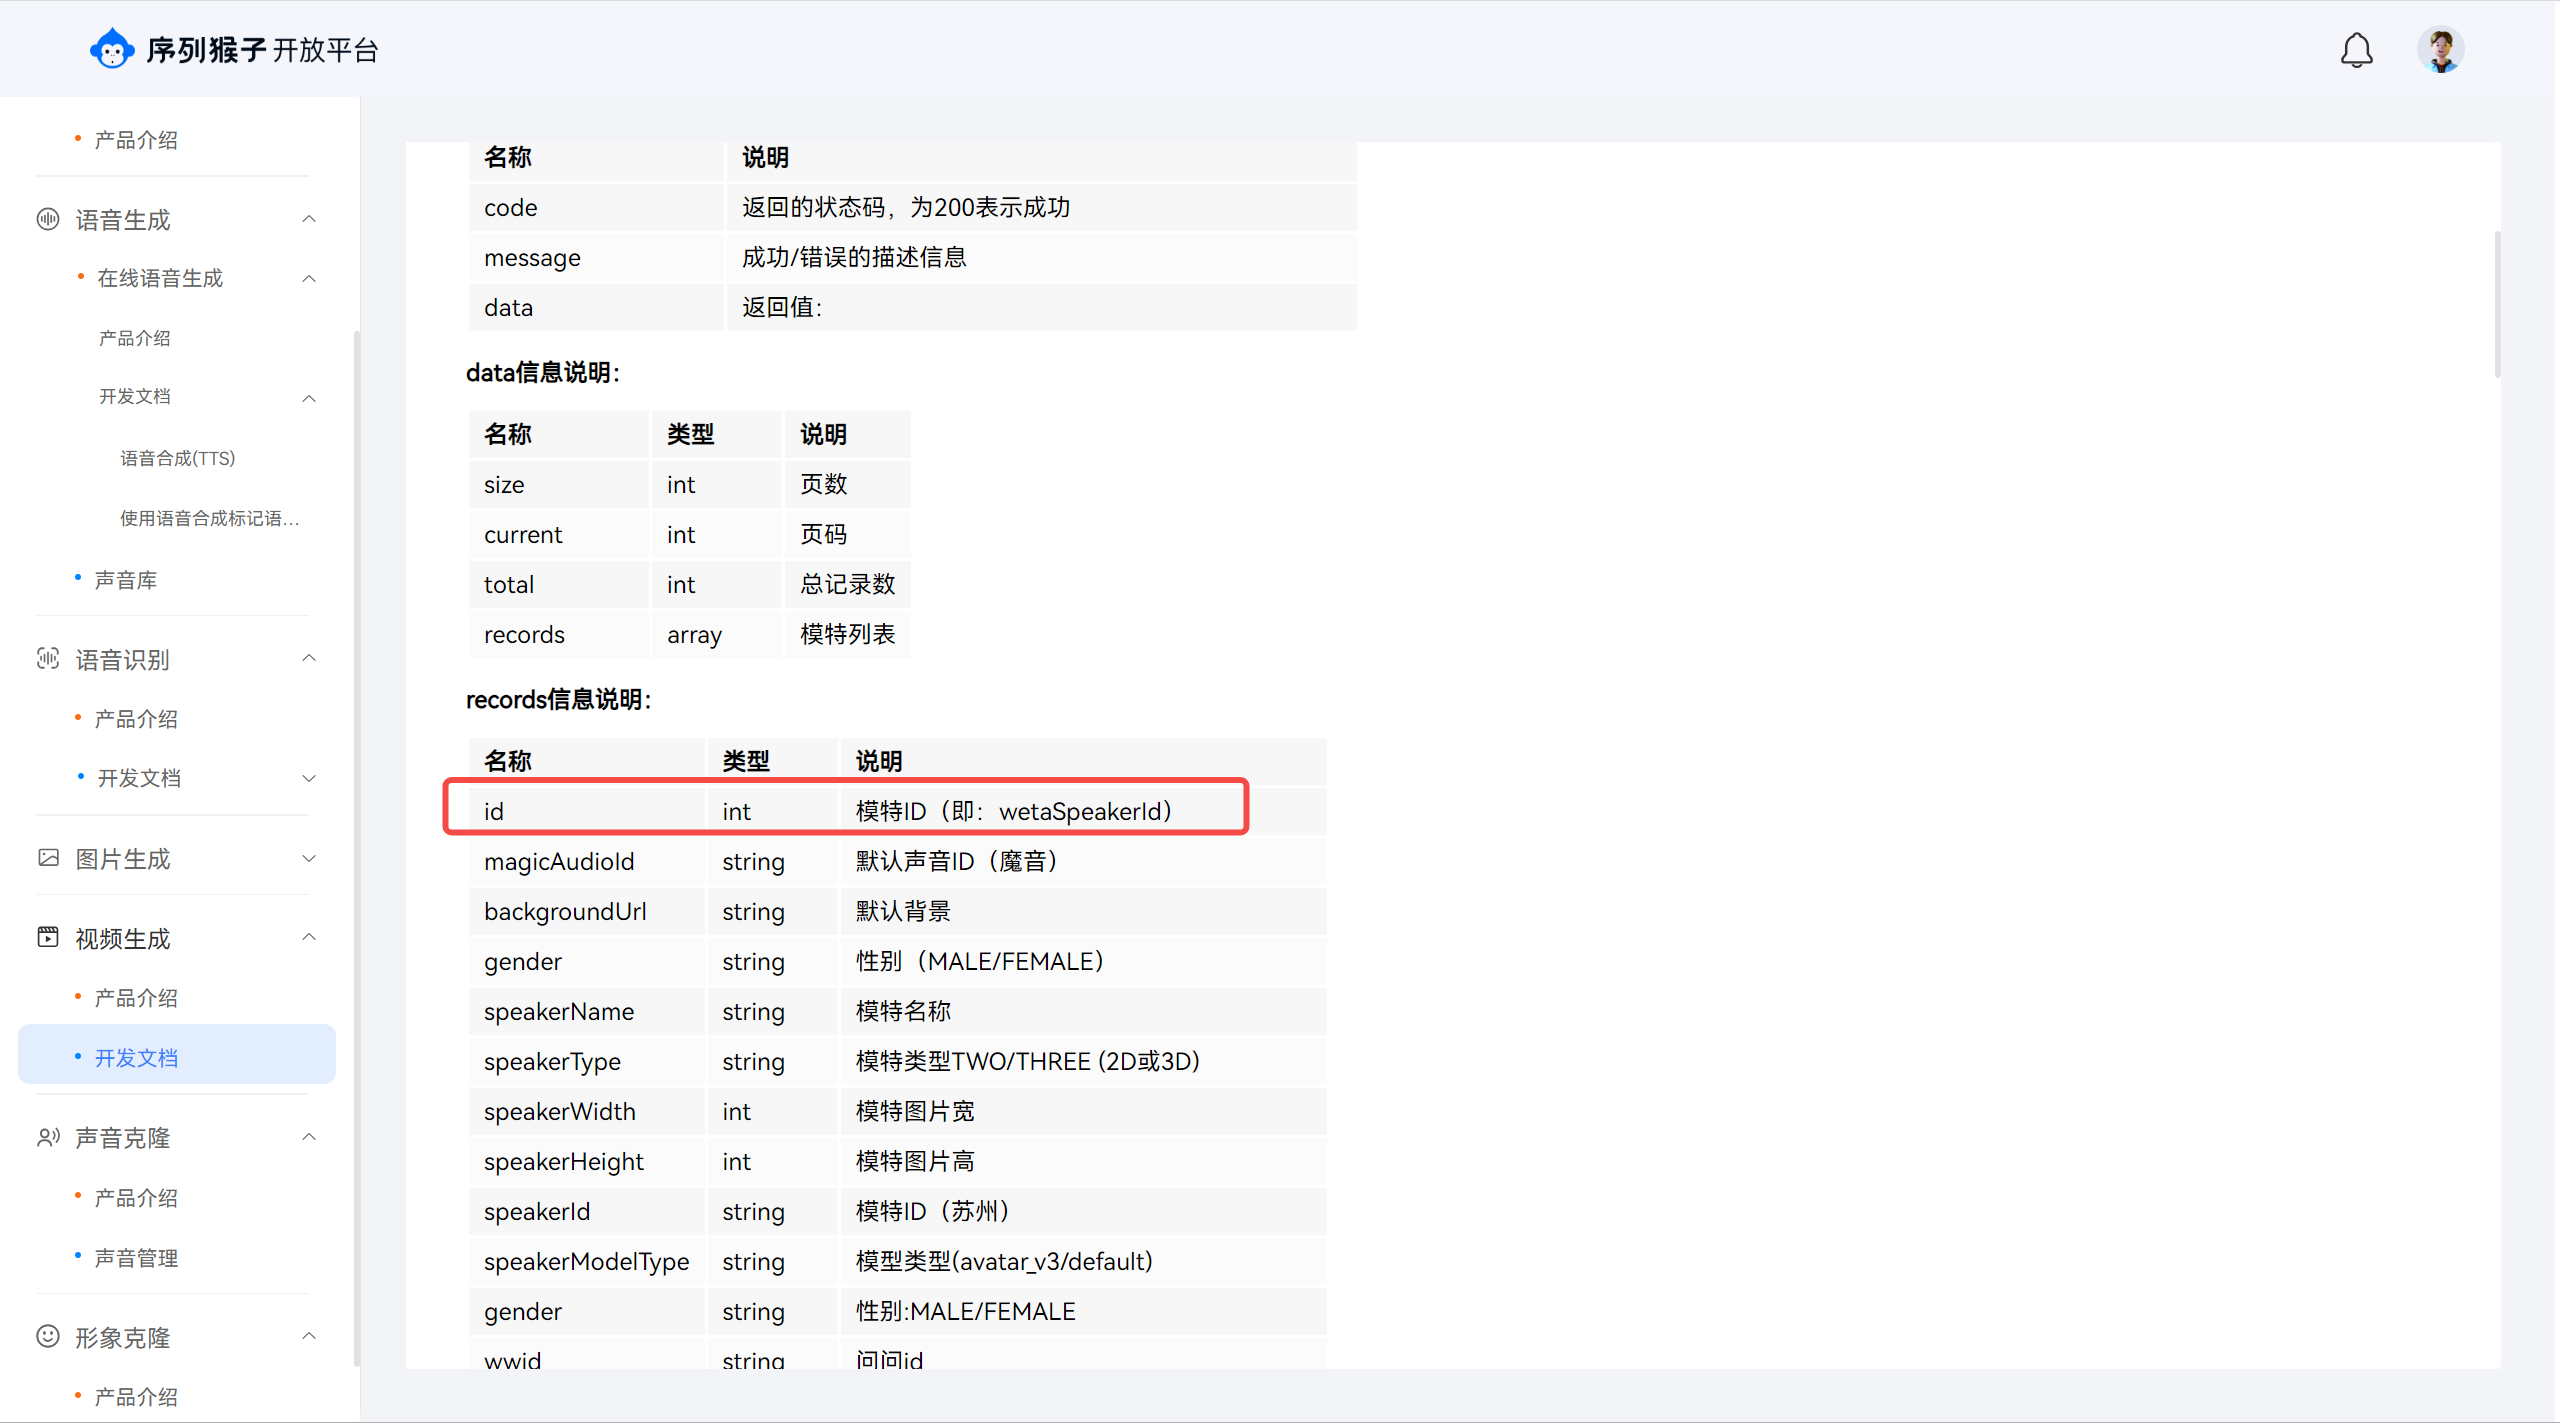The width and height of the screenshot is (2560, 1423).
Task: Click the 图片生成 image icon
Action: (x=47, y=858)
